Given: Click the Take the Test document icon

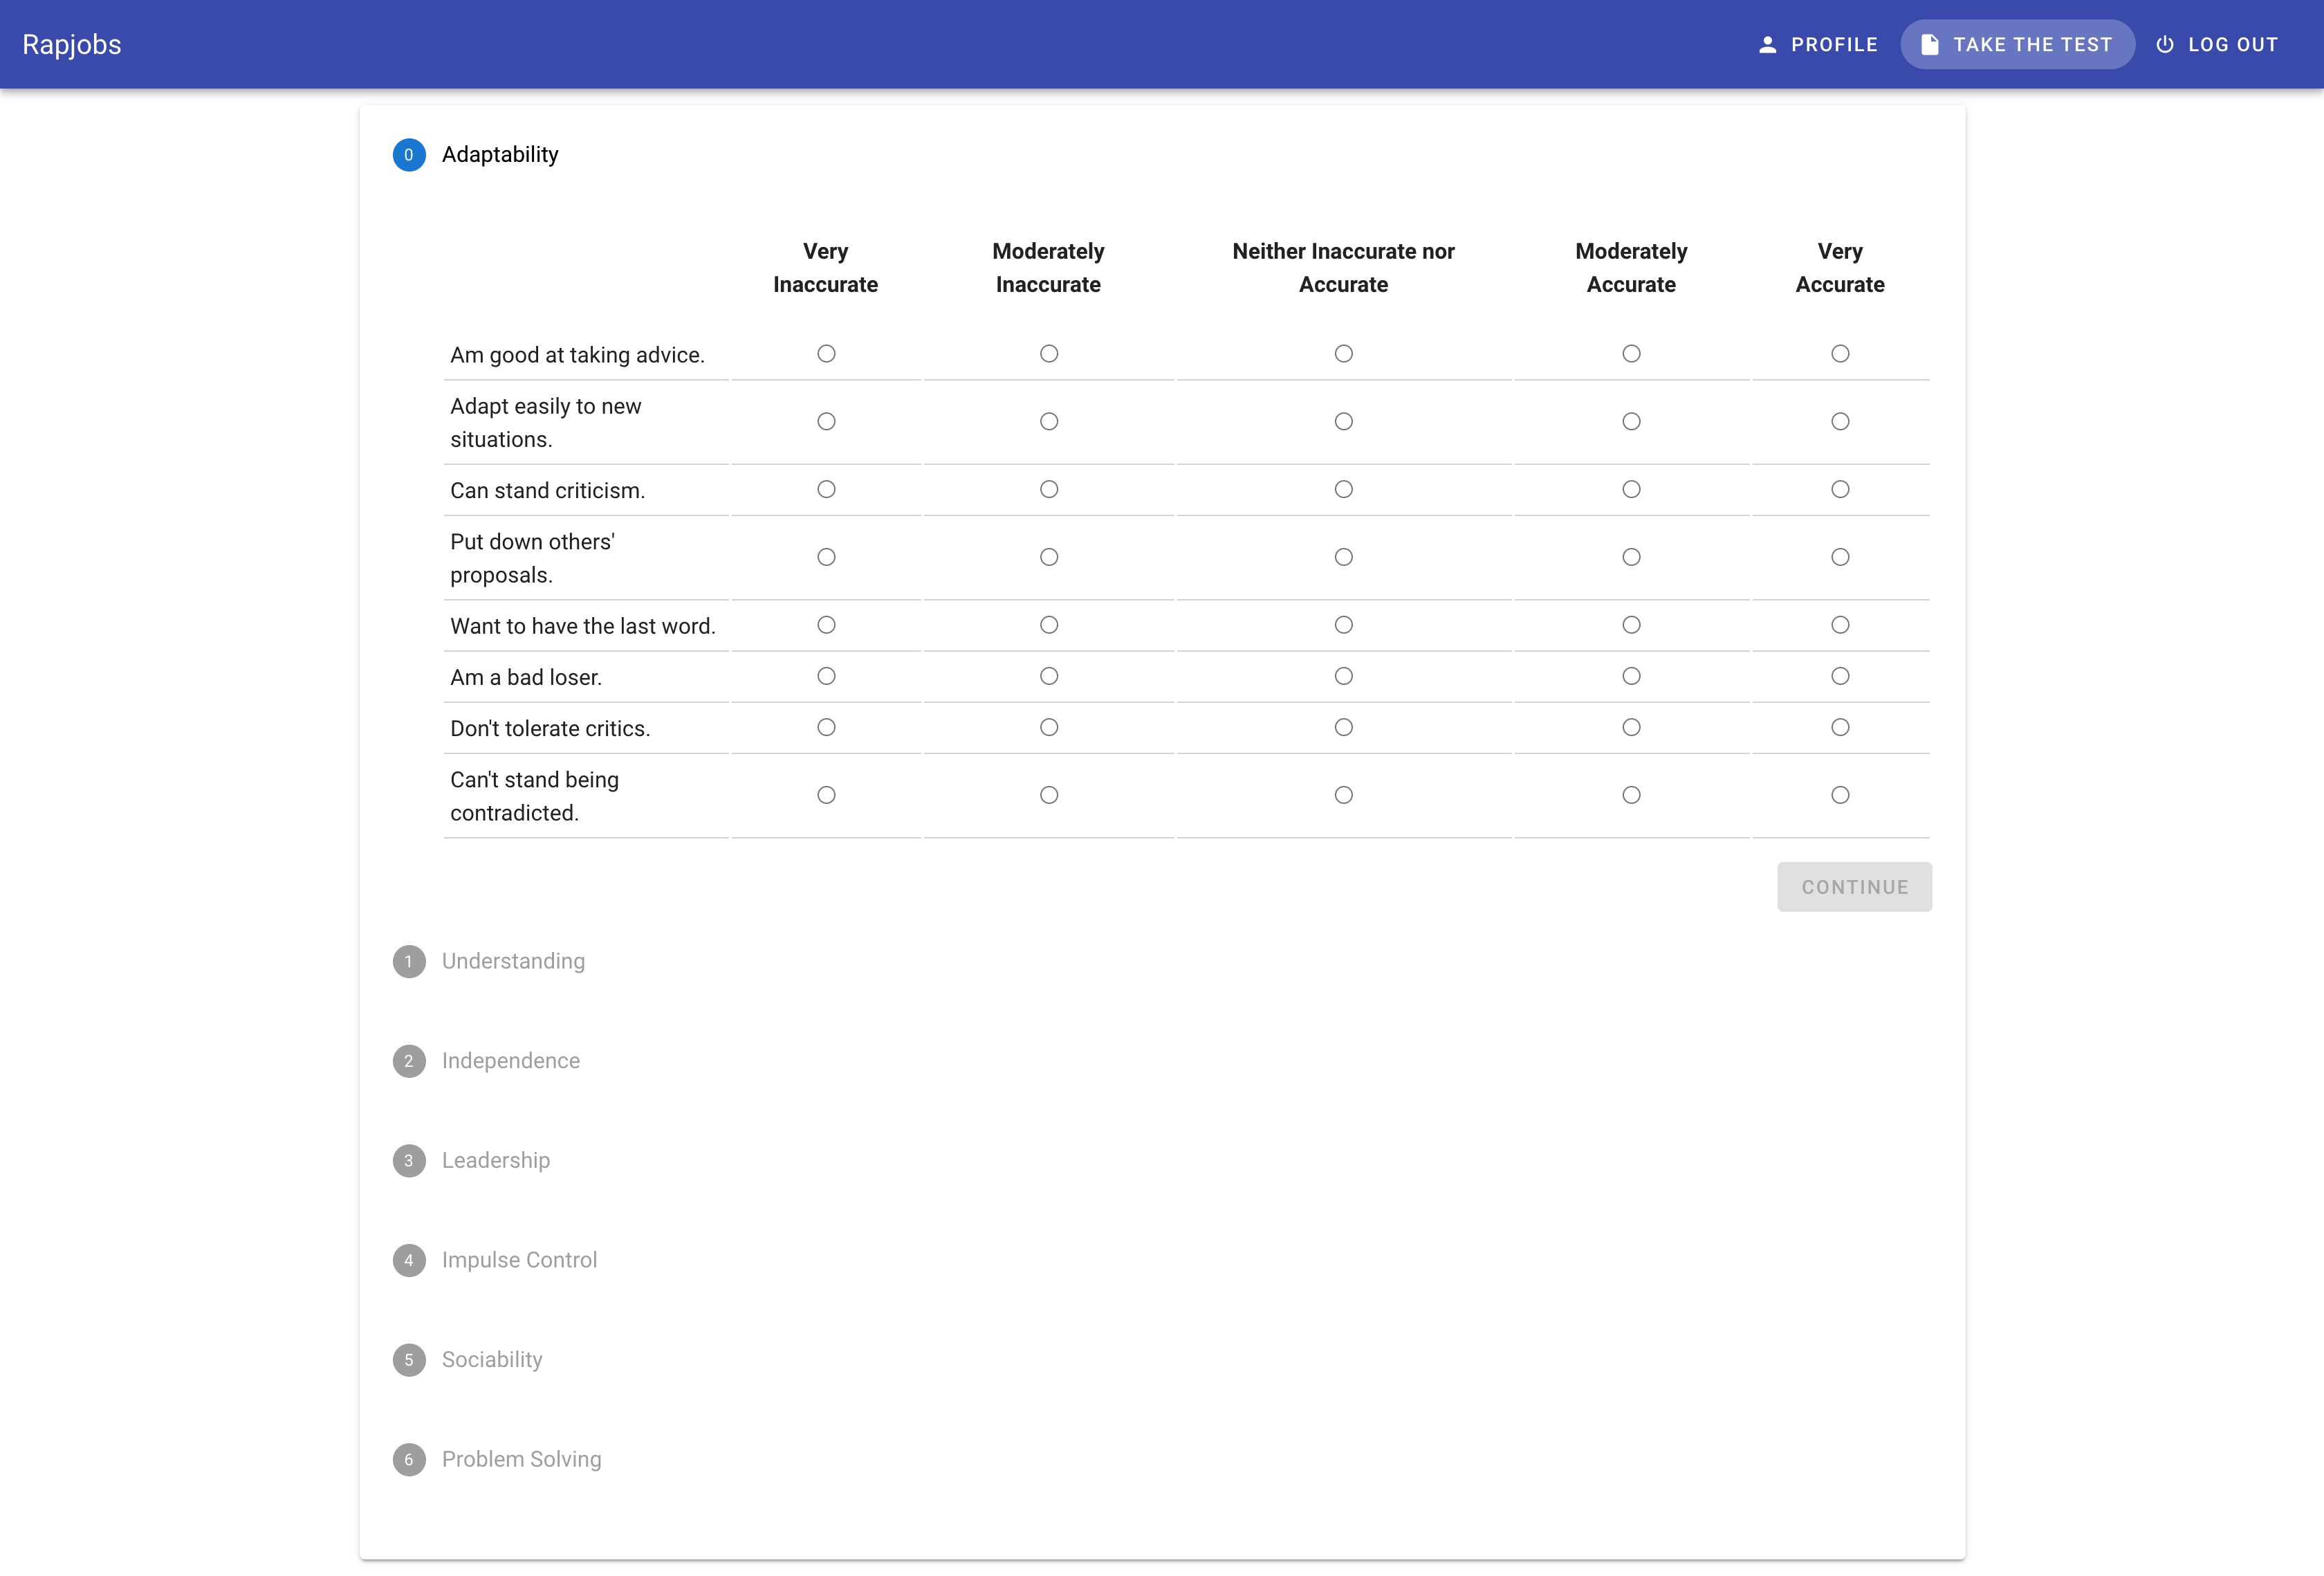Looking at the screenshot, I should click(1930, 45).
